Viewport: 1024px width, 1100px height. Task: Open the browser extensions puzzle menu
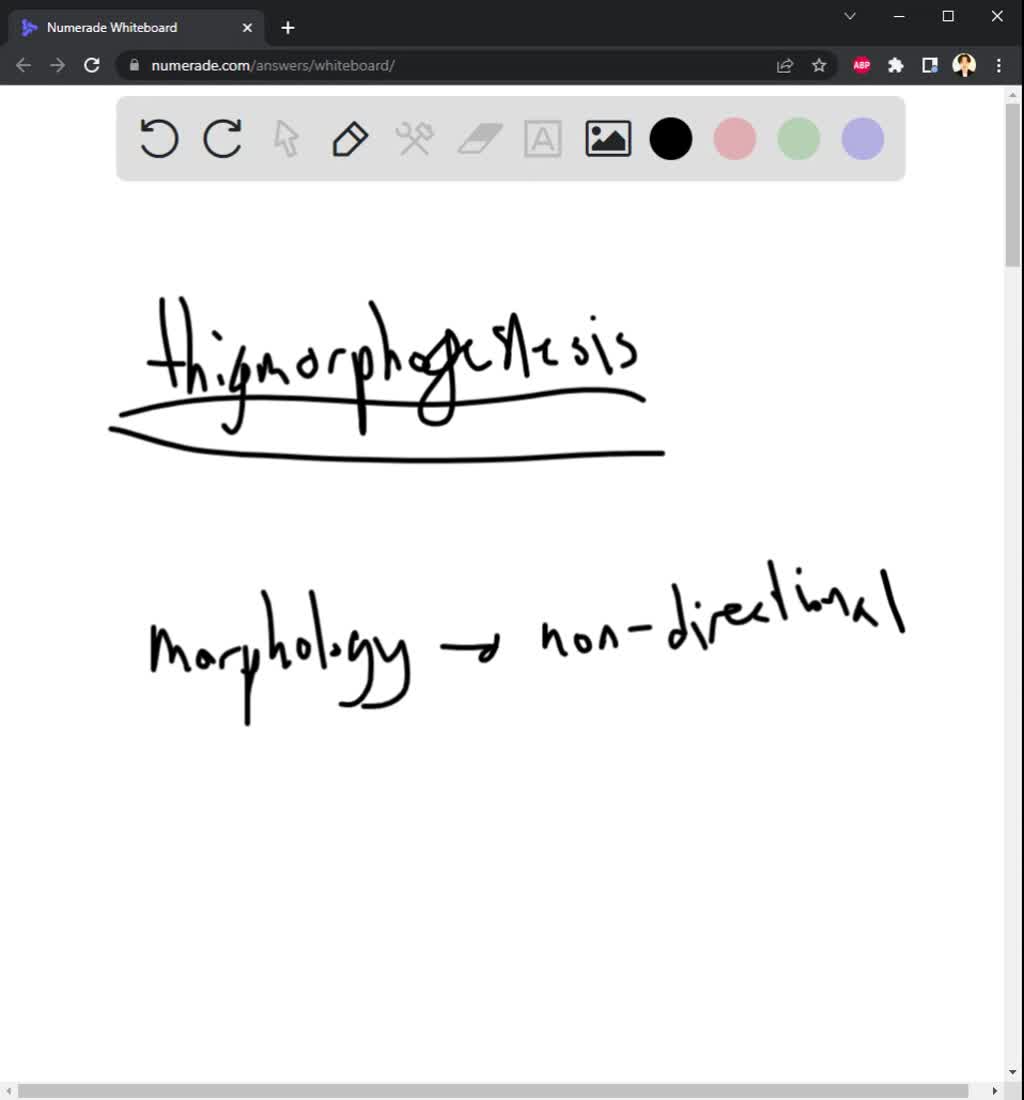[x=895, y=64]
